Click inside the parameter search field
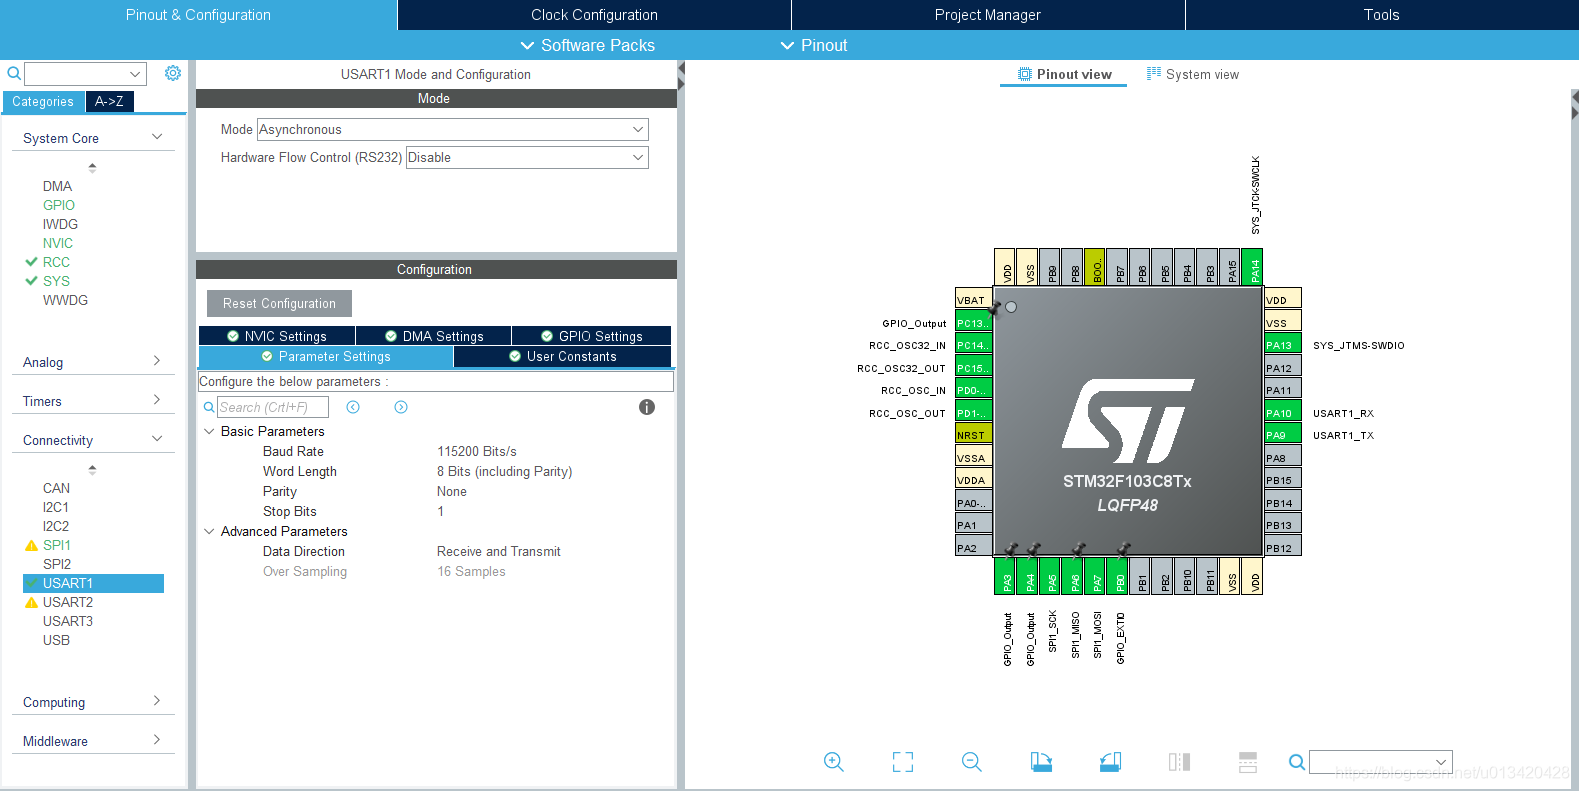The height and width of the screenshot is (791, 1579). (273, 407)
